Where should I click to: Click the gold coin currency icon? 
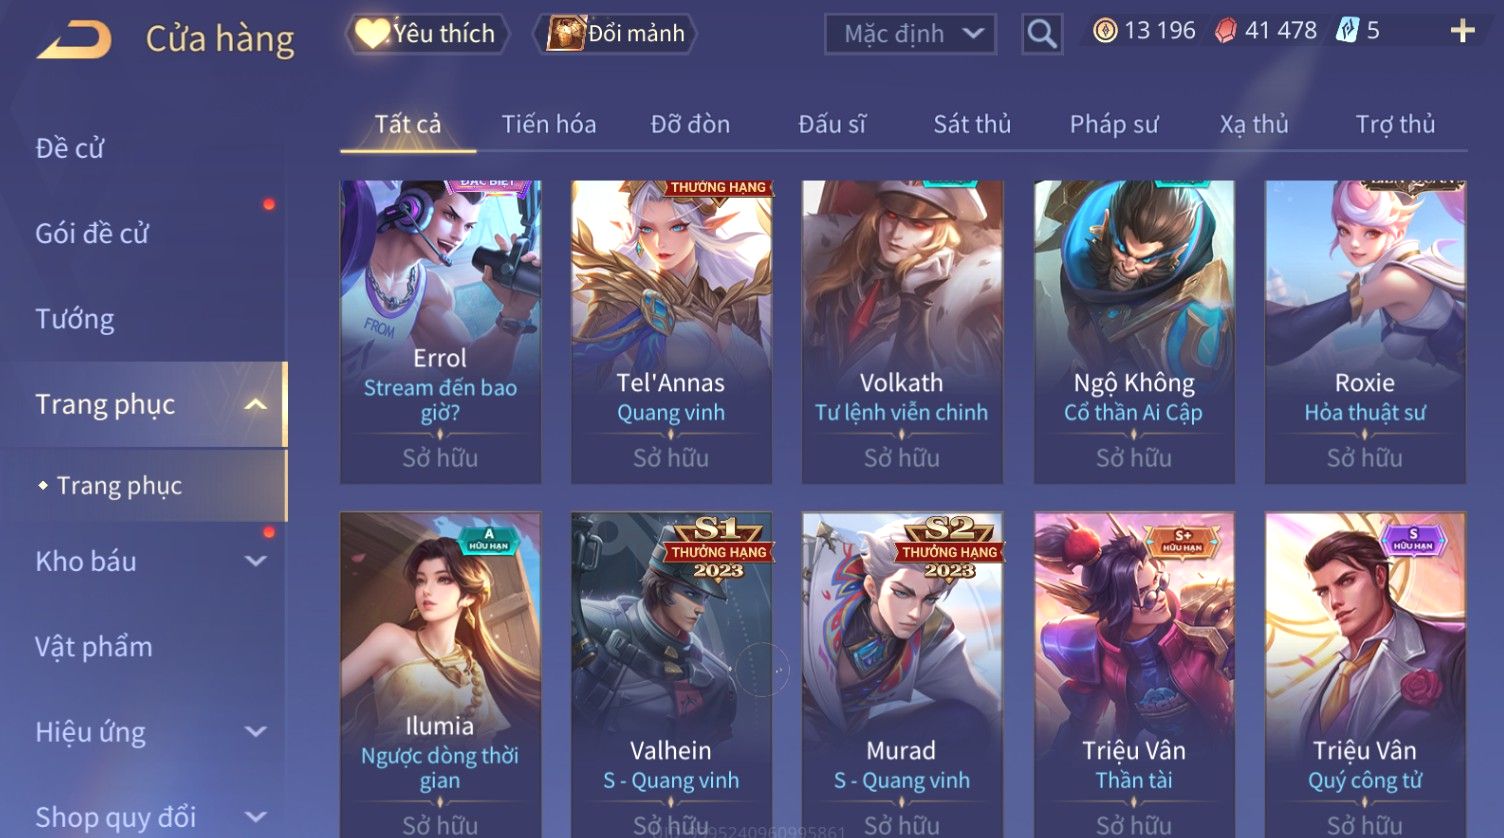pos(1104,31)
